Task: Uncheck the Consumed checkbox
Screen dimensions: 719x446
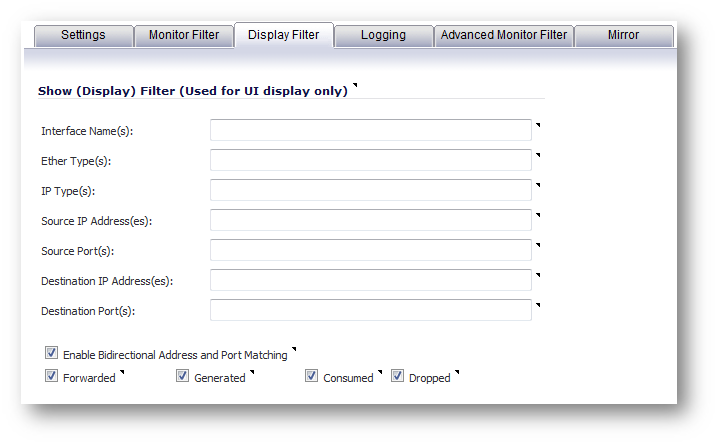Action: [x=312, y=377]
